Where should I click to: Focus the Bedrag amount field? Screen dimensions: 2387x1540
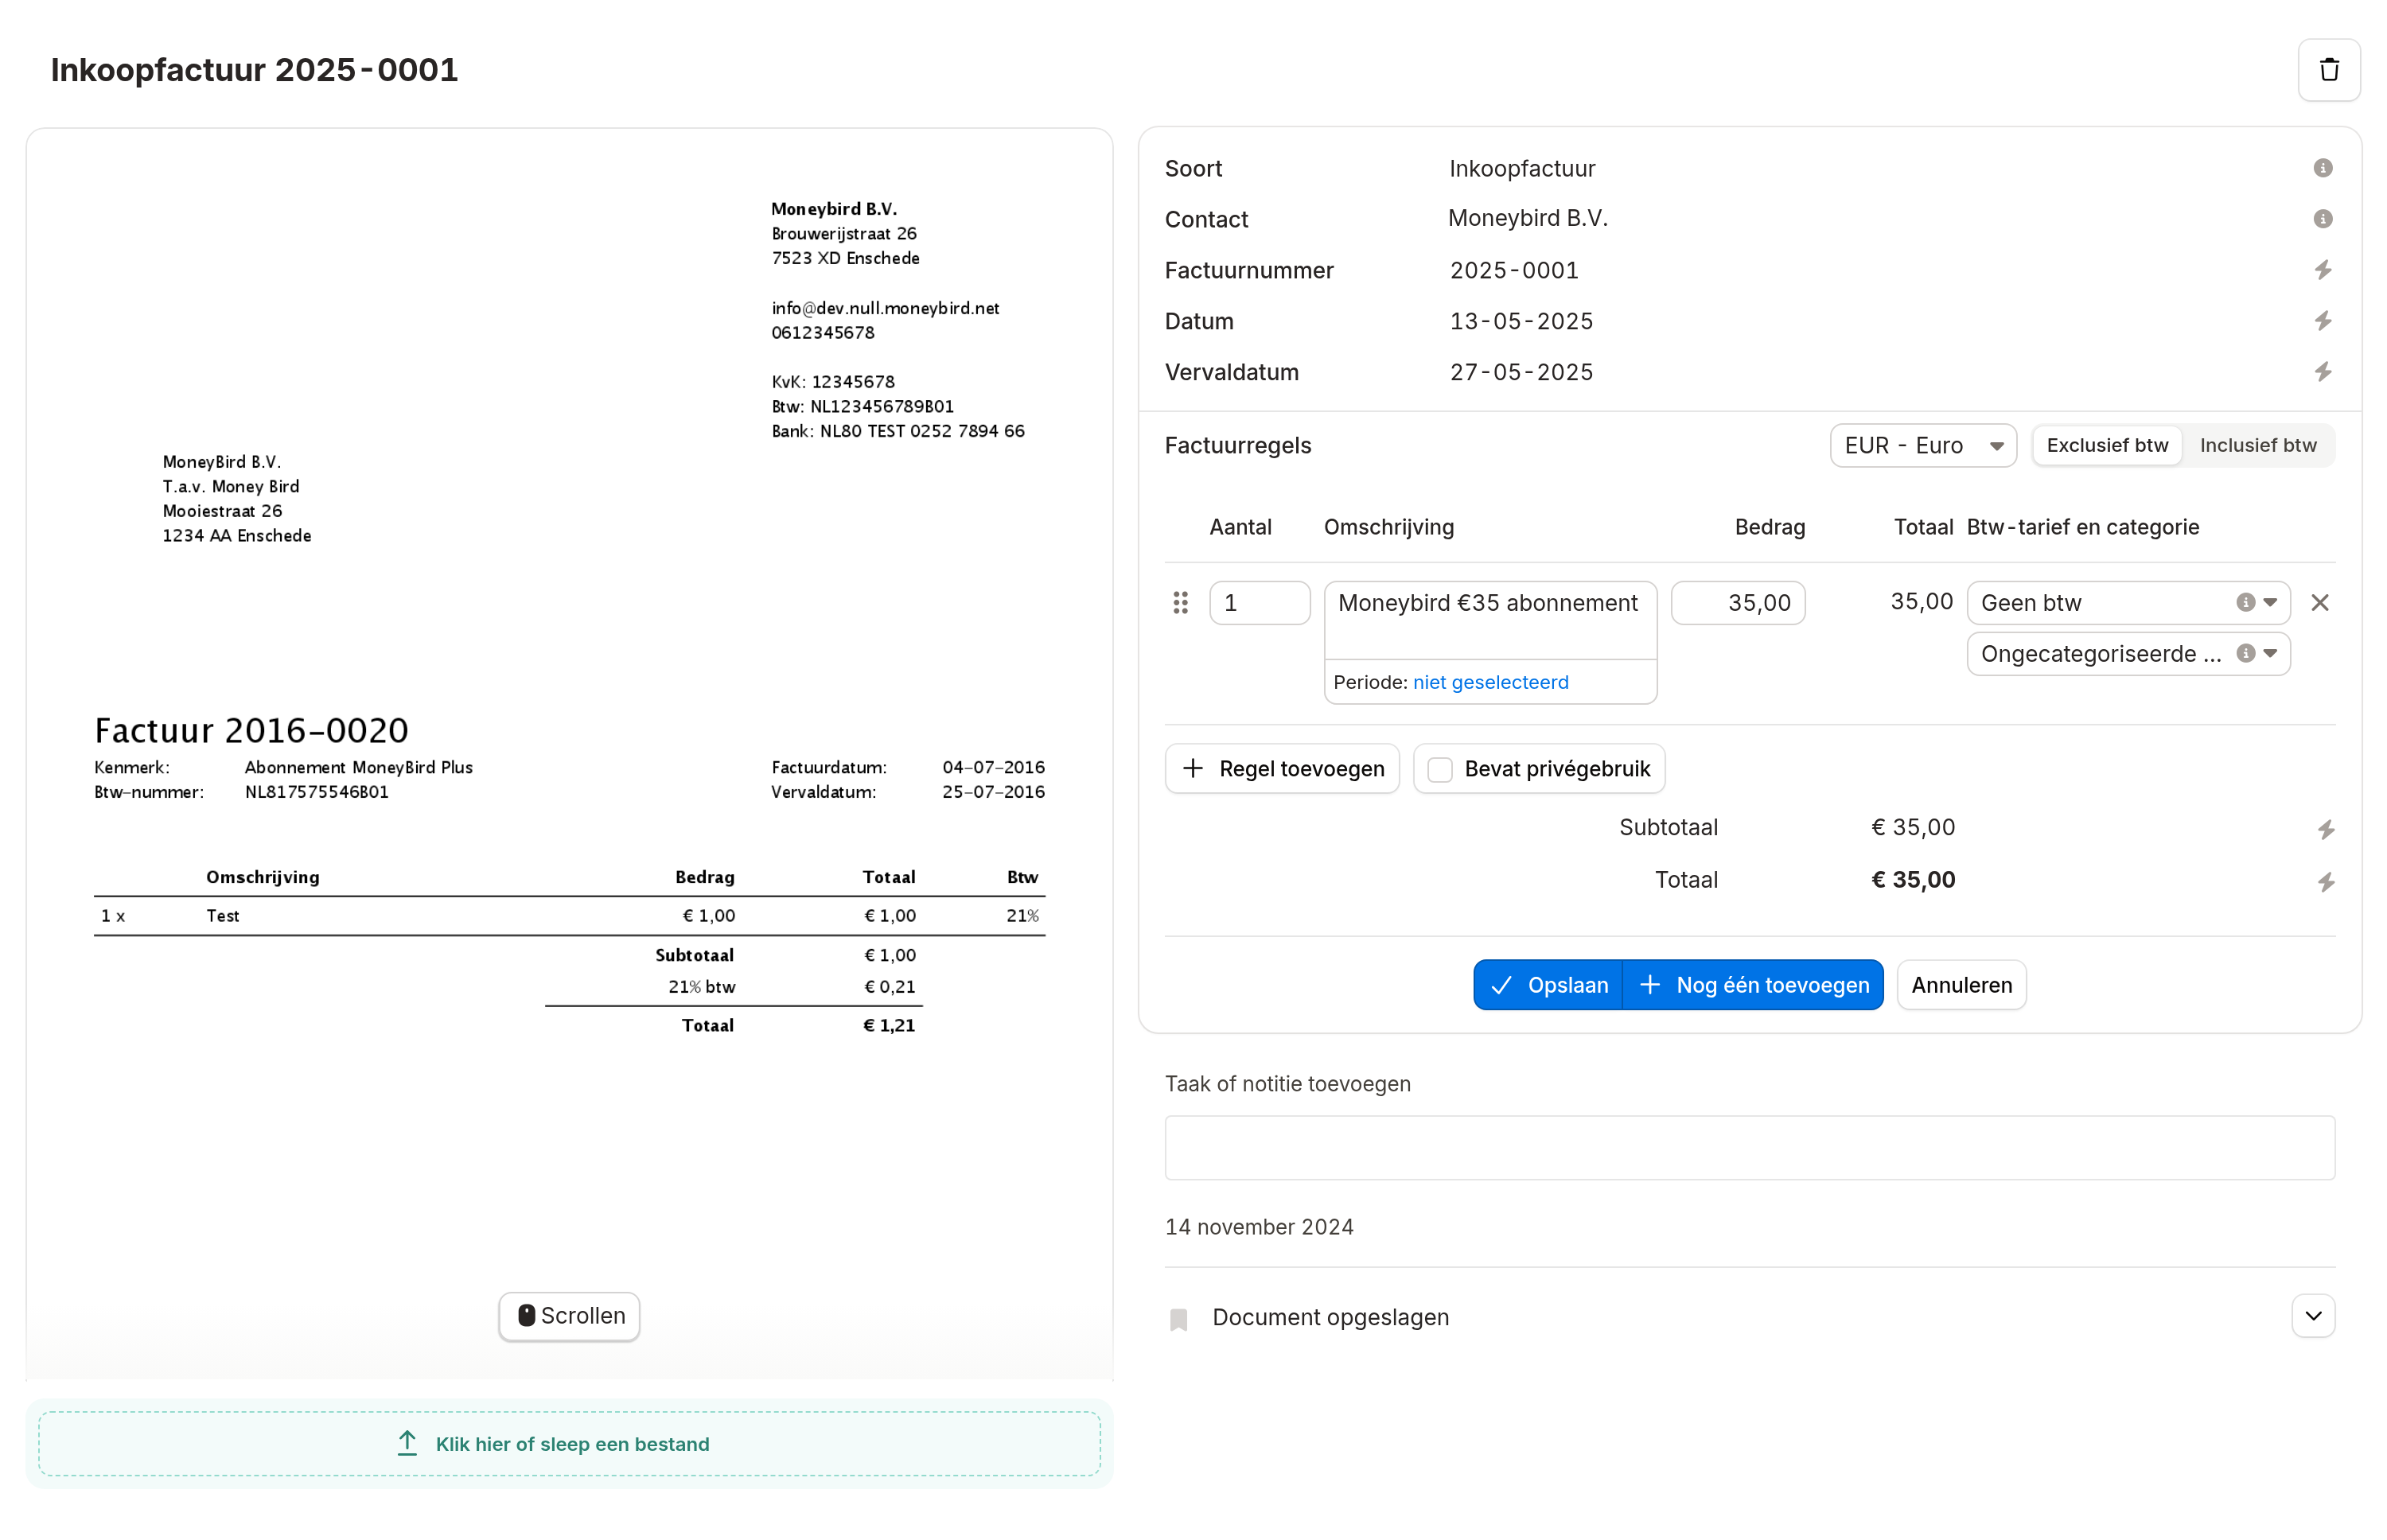coord(1737,602)
